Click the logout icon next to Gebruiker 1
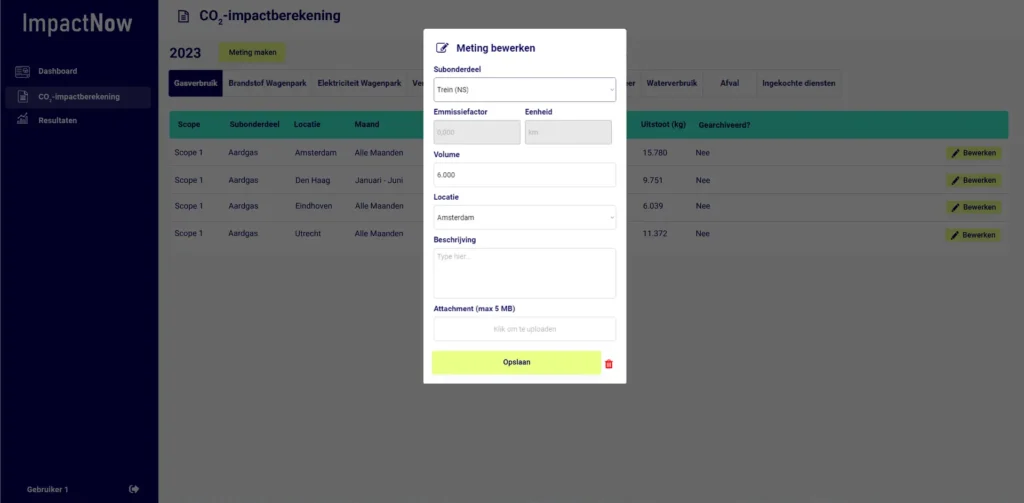1024x503 pixels. [134, 489]
